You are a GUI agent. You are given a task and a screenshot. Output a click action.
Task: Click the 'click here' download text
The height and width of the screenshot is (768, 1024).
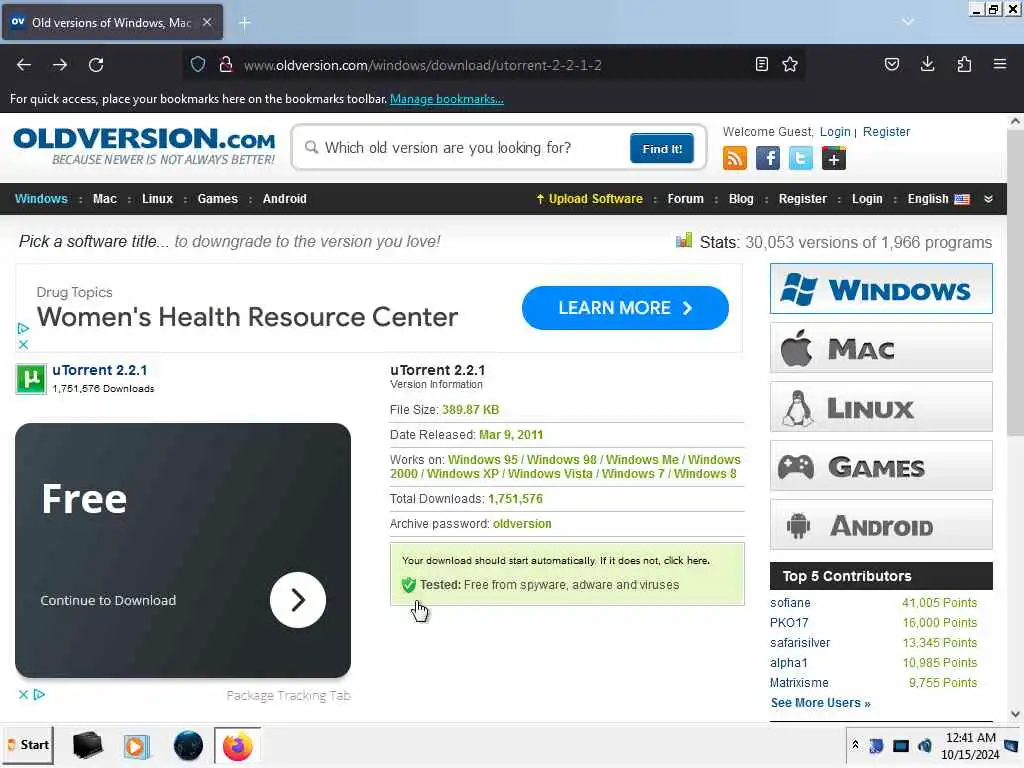(686, 561)
